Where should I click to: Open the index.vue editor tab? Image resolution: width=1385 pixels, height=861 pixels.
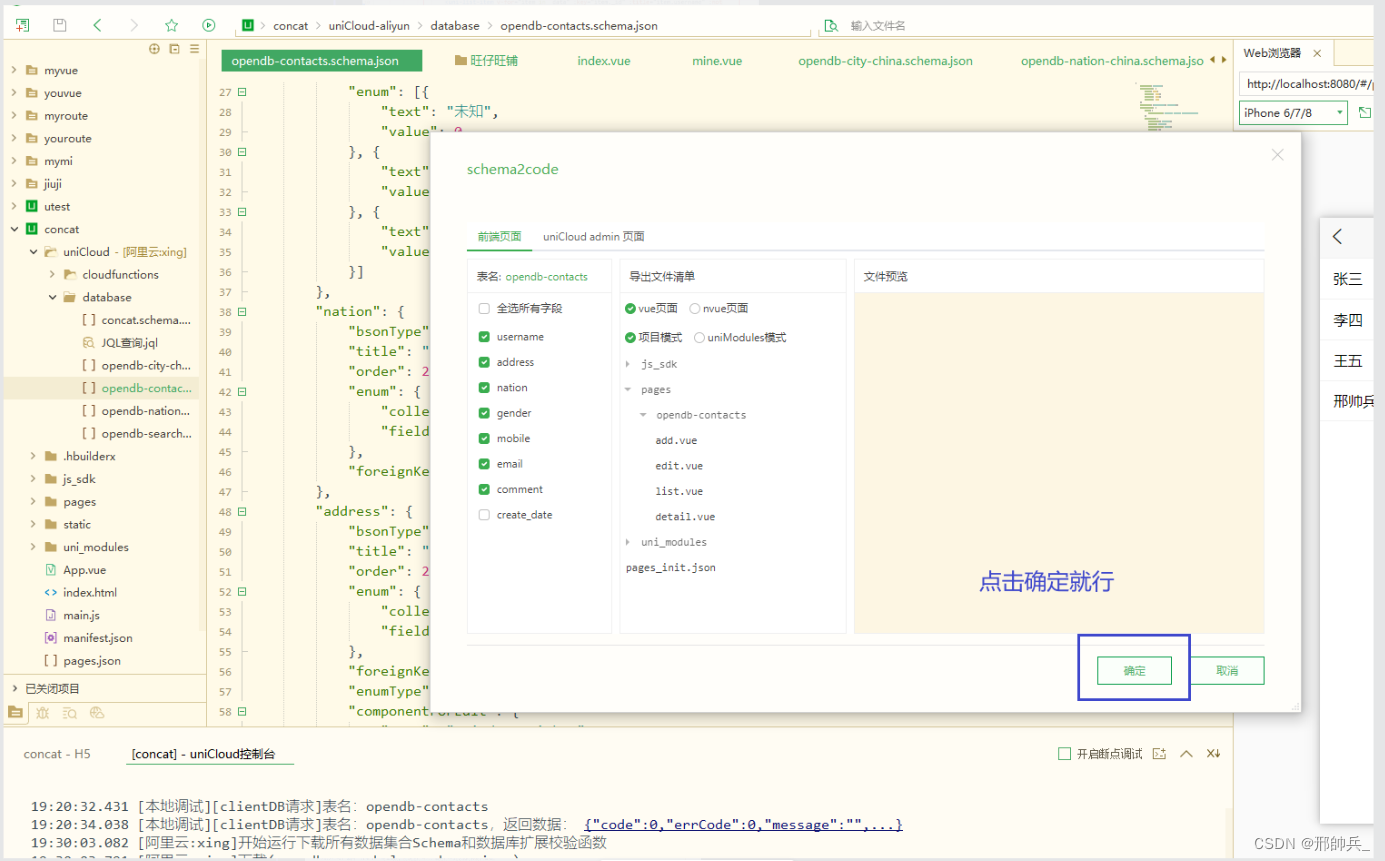pos(604,61)
